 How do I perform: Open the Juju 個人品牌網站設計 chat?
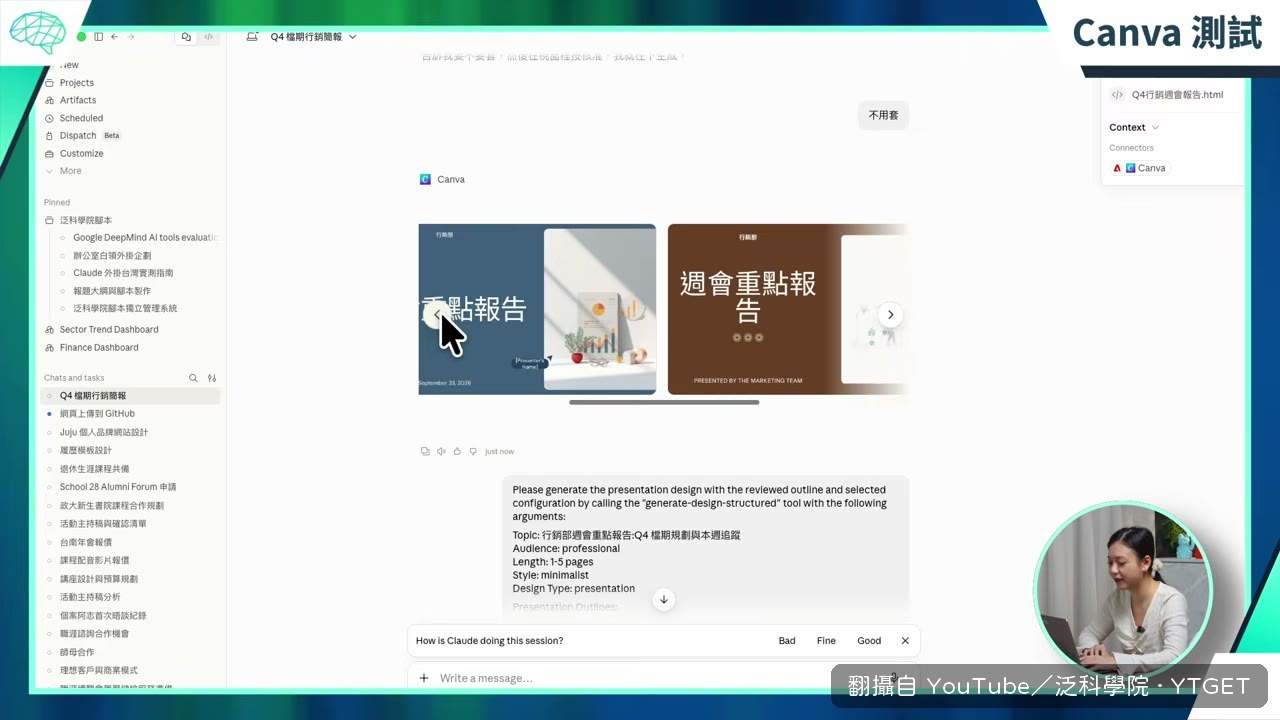pyautogui.click(x=103, y=432)
